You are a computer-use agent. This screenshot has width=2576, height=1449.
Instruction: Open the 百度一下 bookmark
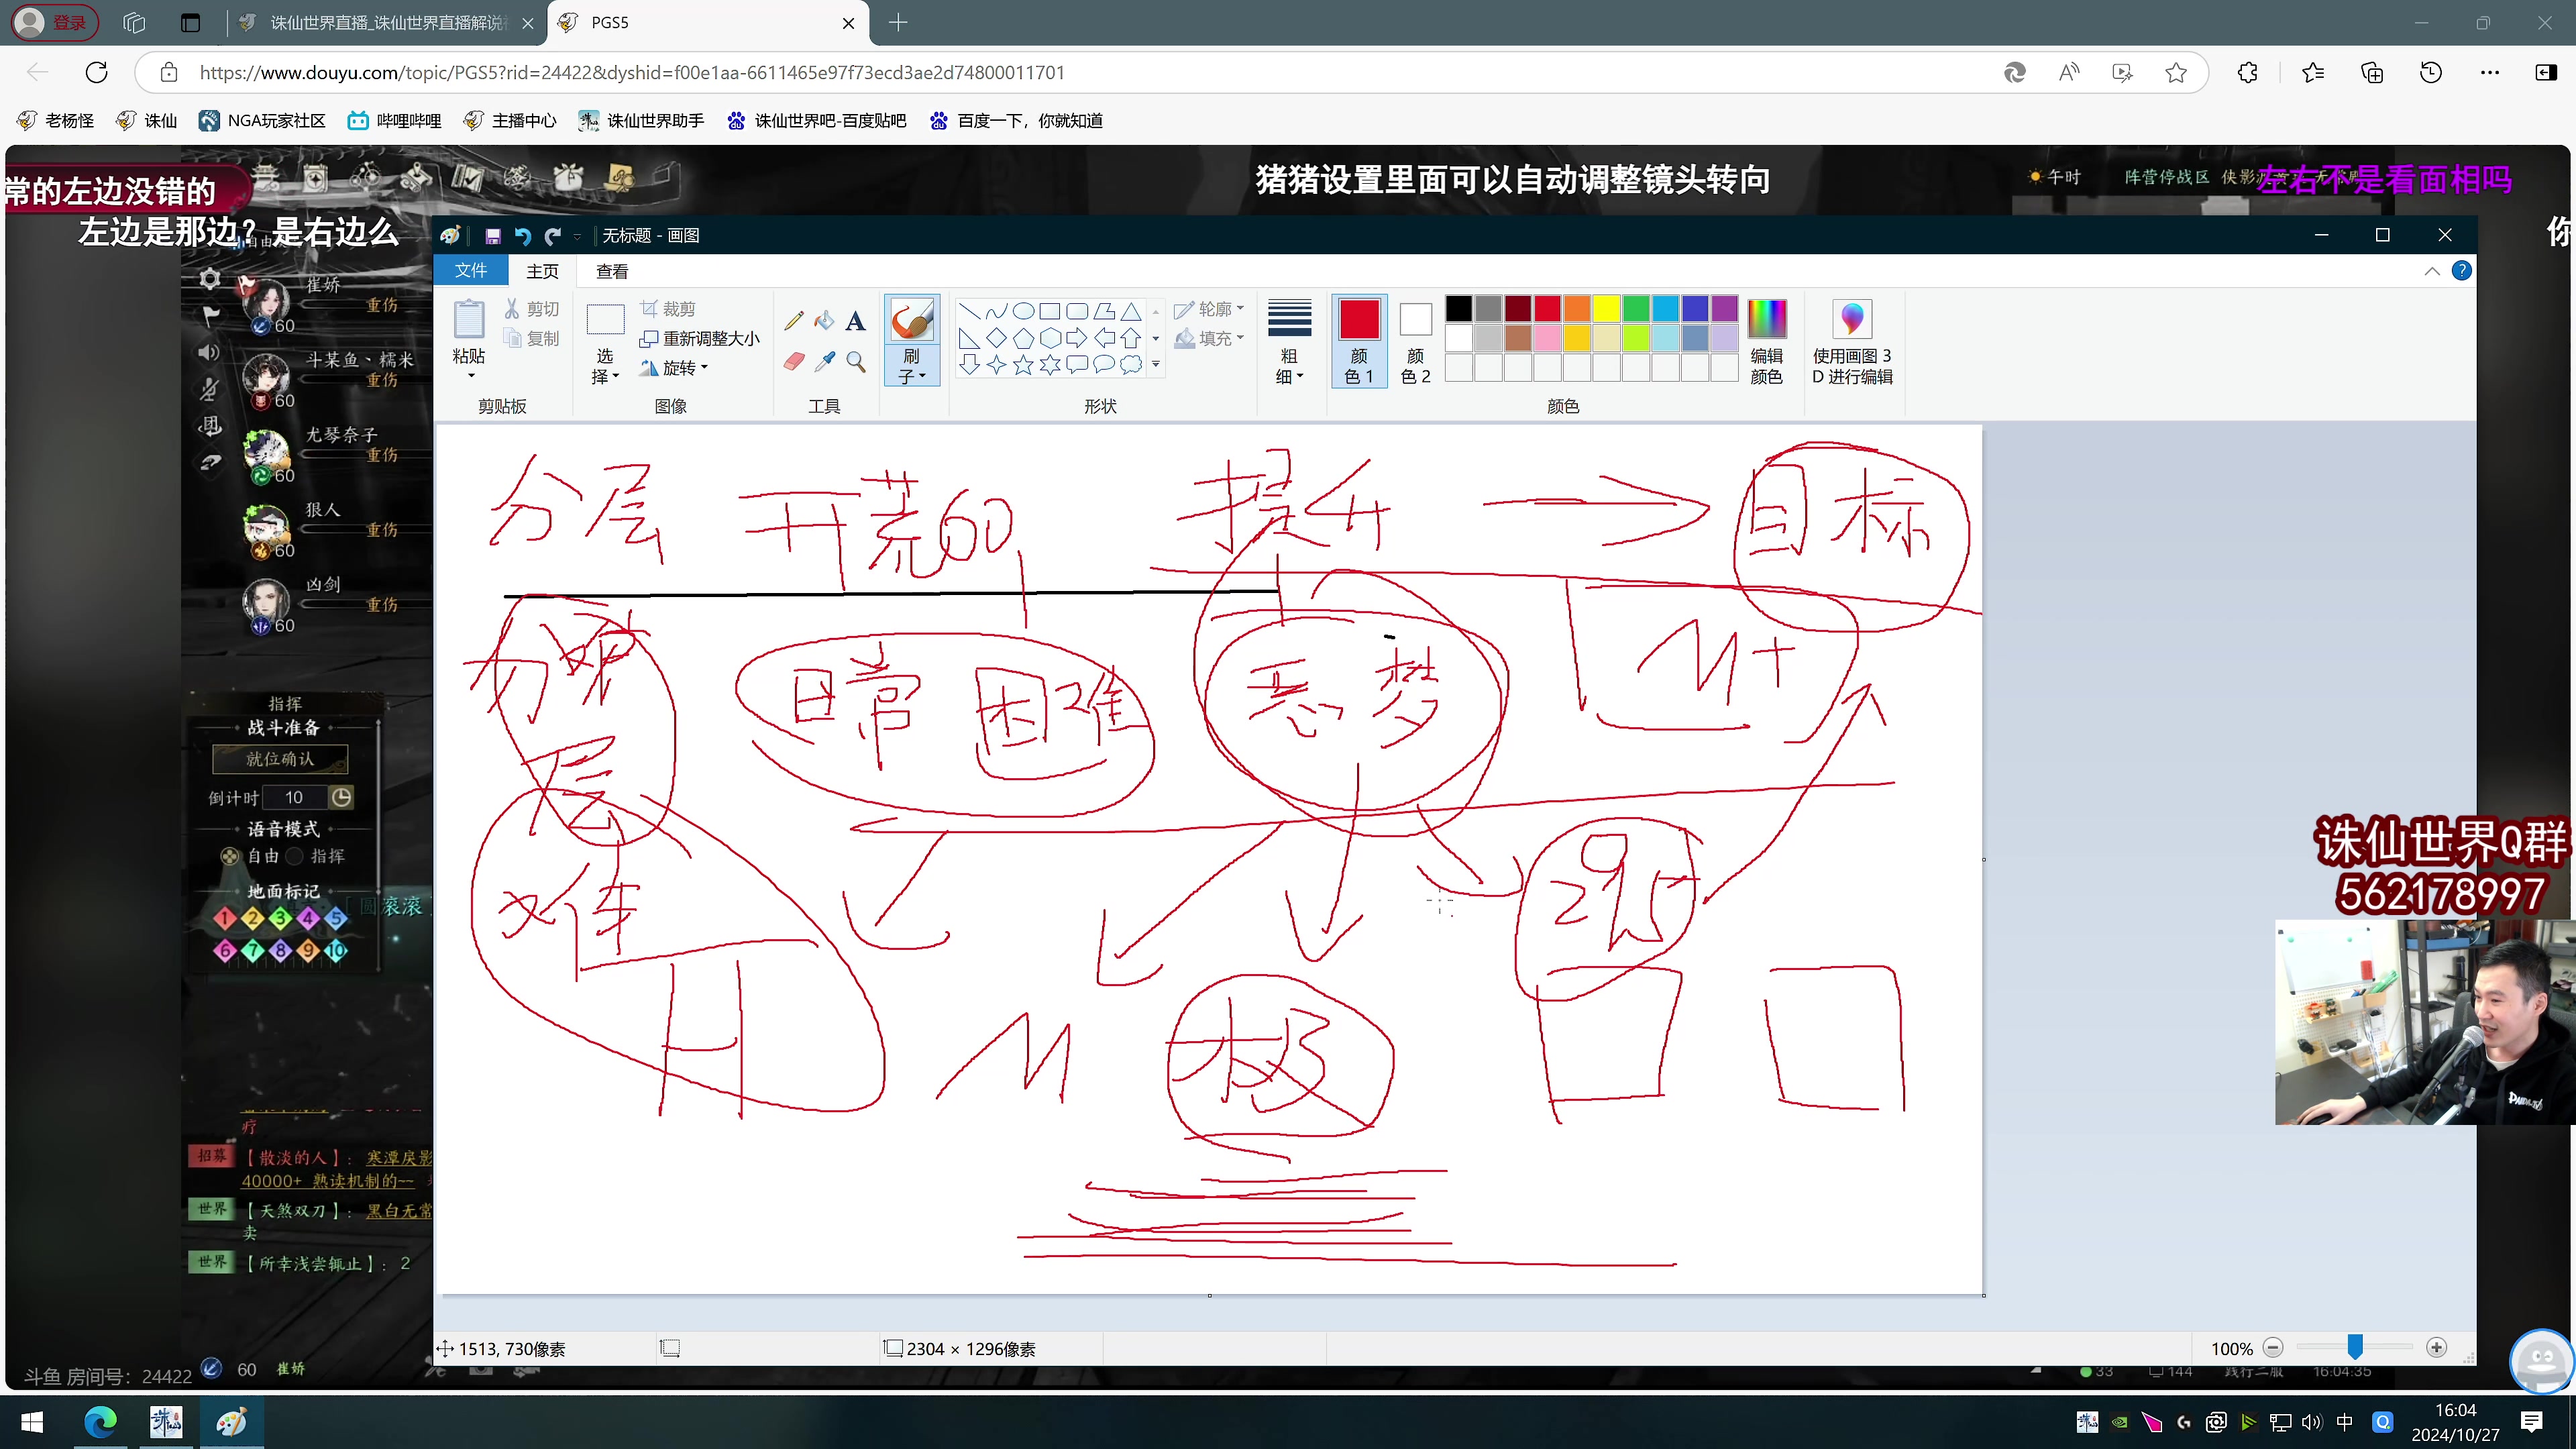click(1016, 120)
